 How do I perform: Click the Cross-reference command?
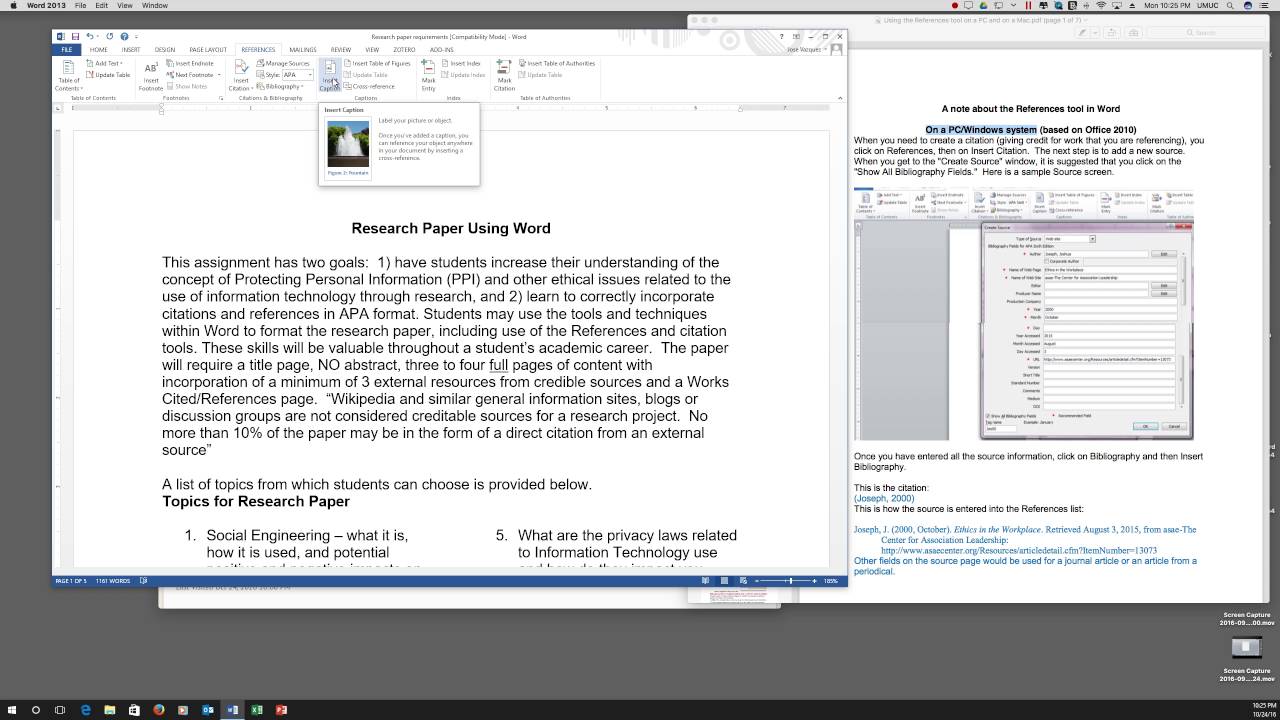[x=370, y=86]
